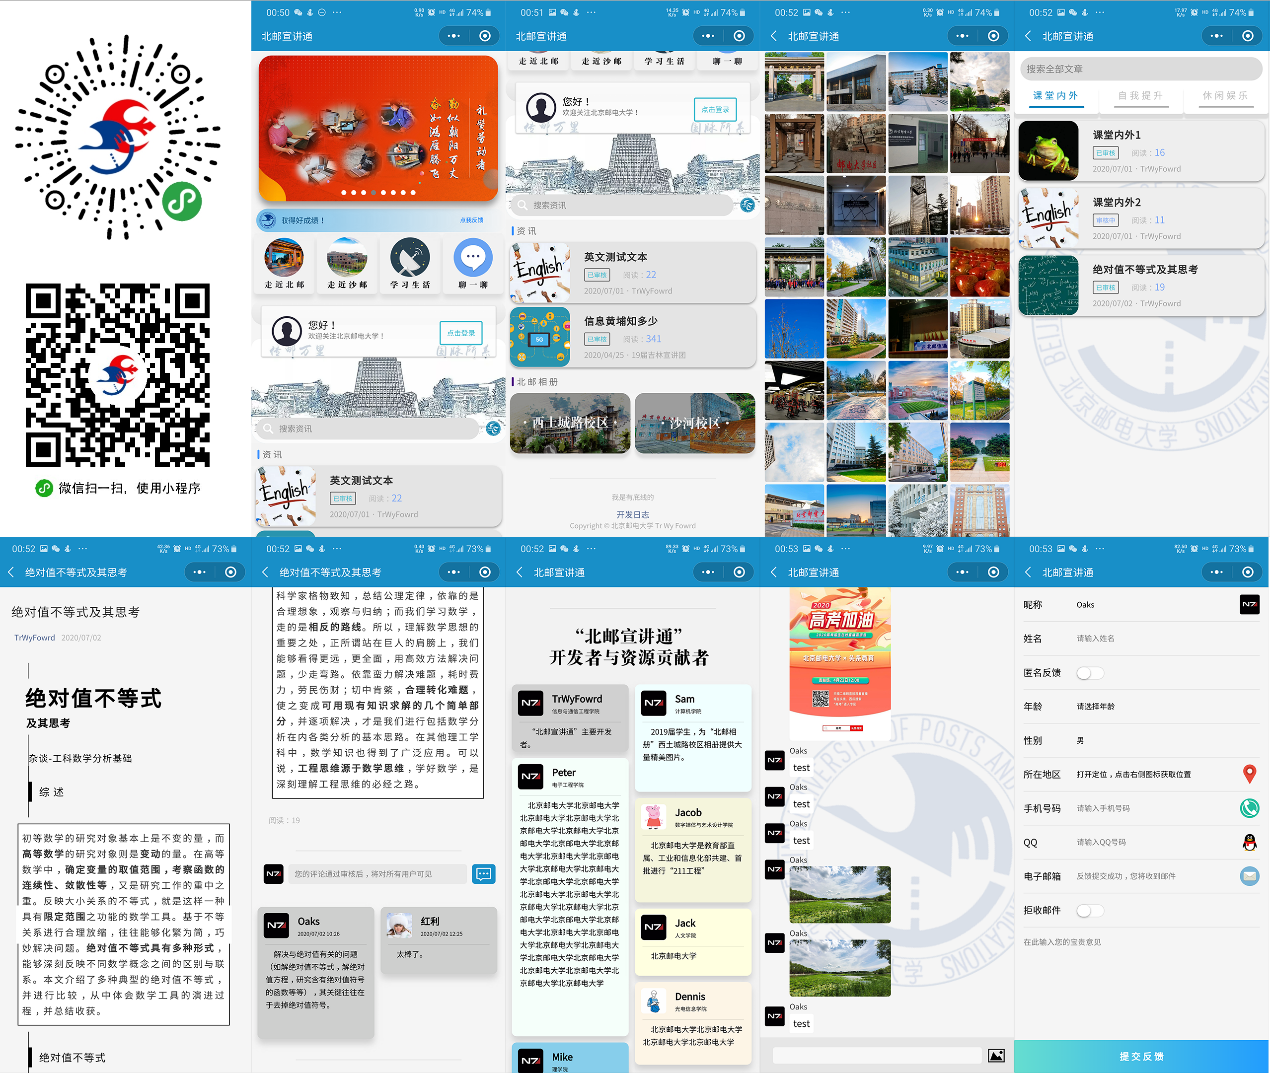
Task: Tap the N7 avatar beside 昵称 Oaks
Action: tap(1249, 605)
